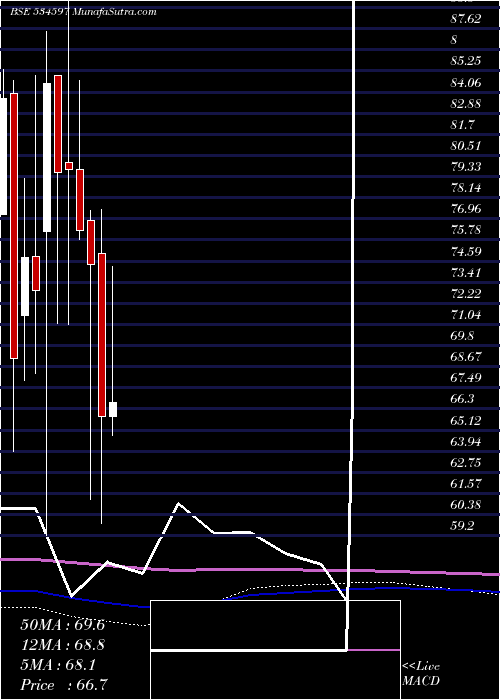Click the 80.51 price axis label
The width and height of the screenshot is (500, 700).
(x=466, y=146)
